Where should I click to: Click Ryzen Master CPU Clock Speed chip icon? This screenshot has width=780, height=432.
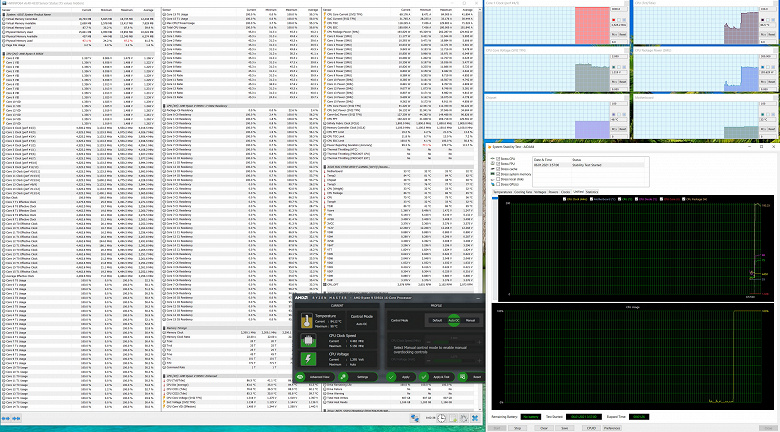(x=308, y=340)
